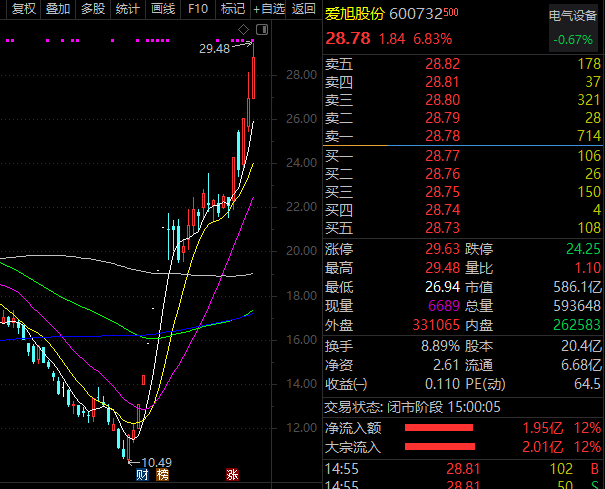Click the 净流入额 amount 1.95亿
Screen dimensions: 605x489
[x=542, y=428]
